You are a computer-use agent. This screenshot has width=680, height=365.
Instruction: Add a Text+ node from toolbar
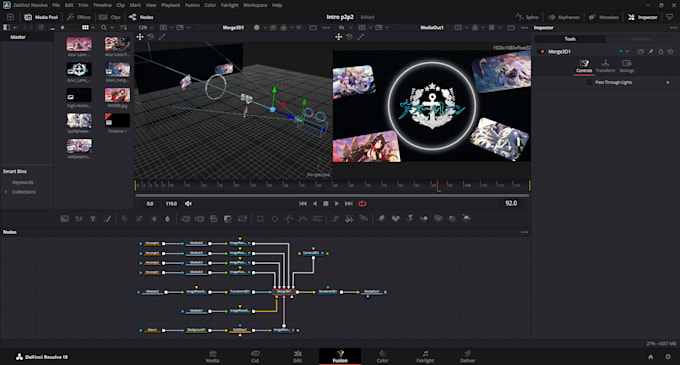pos(93,219)
